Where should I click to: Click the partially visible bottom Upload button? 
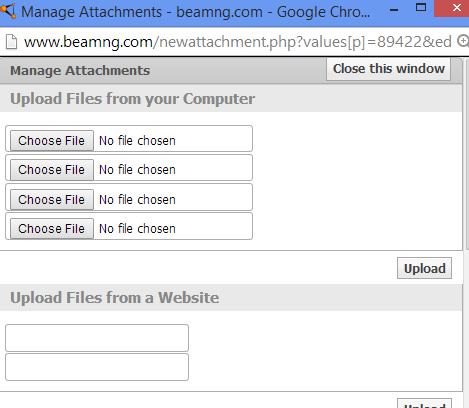point(424,403)
